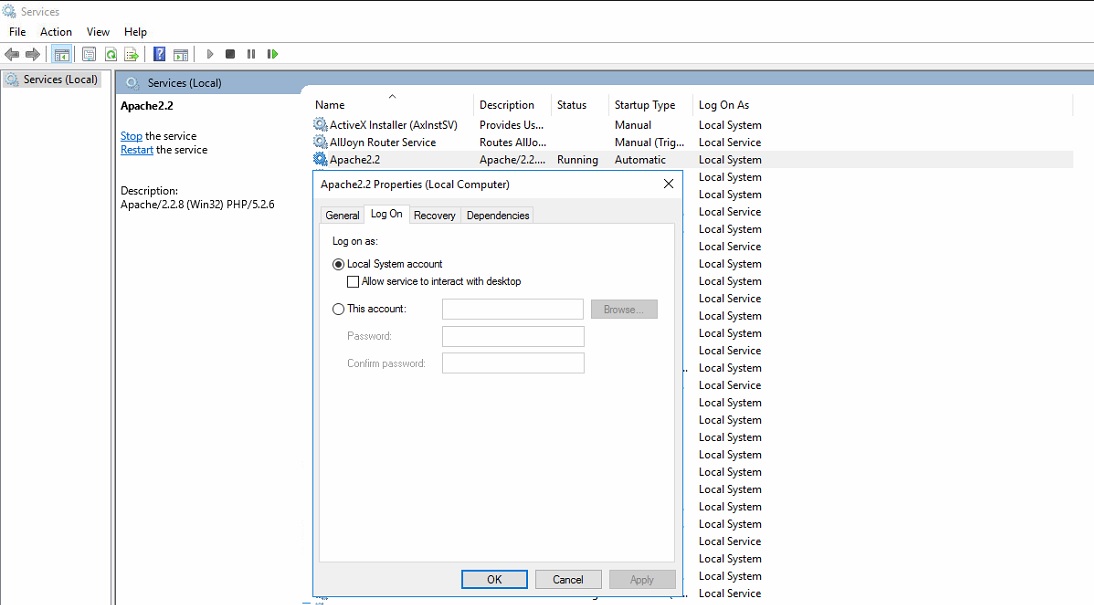This screenshot has height=605, width=1094.
Task: Select Local System account radio button
Action: (338, 264)
